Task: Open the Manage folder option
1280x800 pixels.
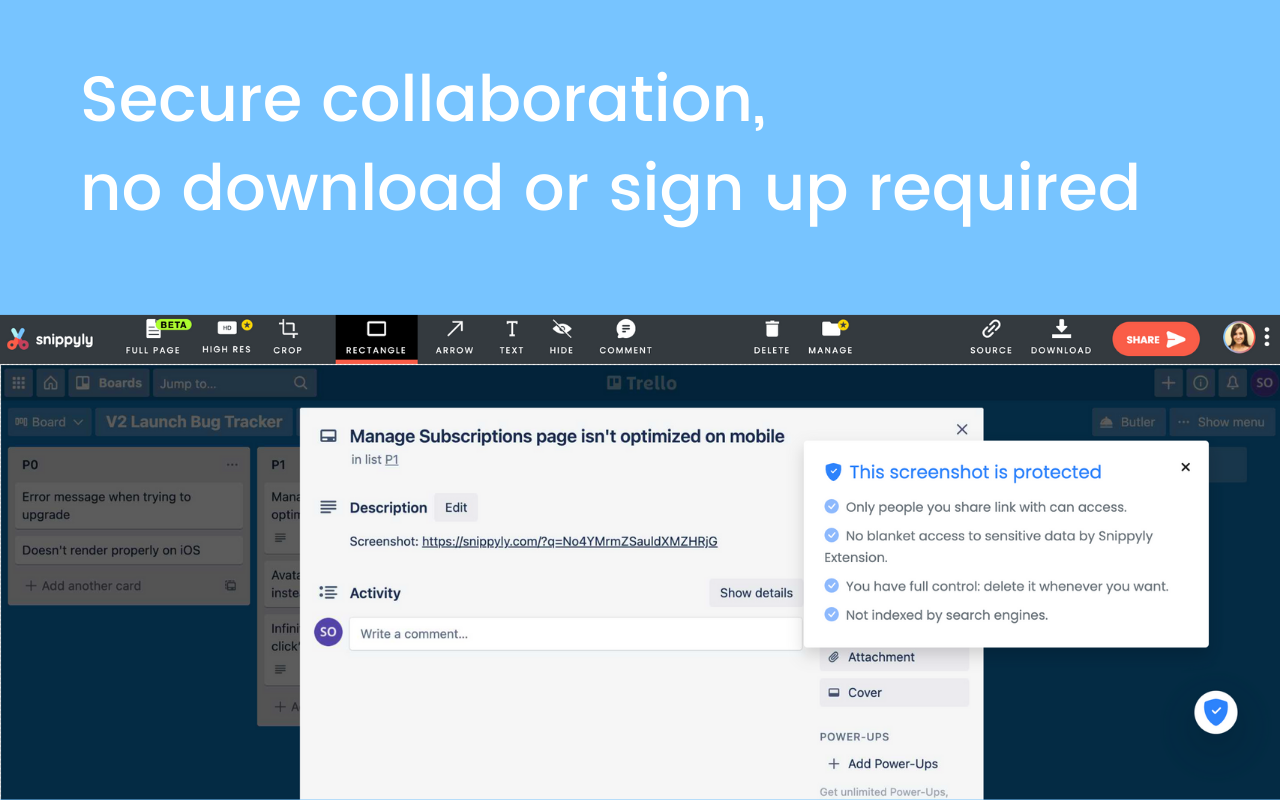Action: pos(831,338)
